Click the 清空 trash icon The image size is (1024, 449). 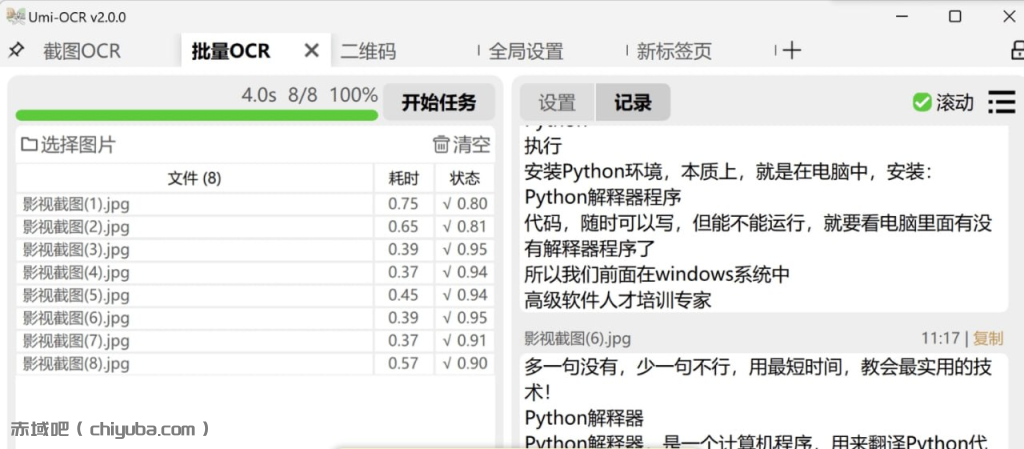tap(441, 145)
